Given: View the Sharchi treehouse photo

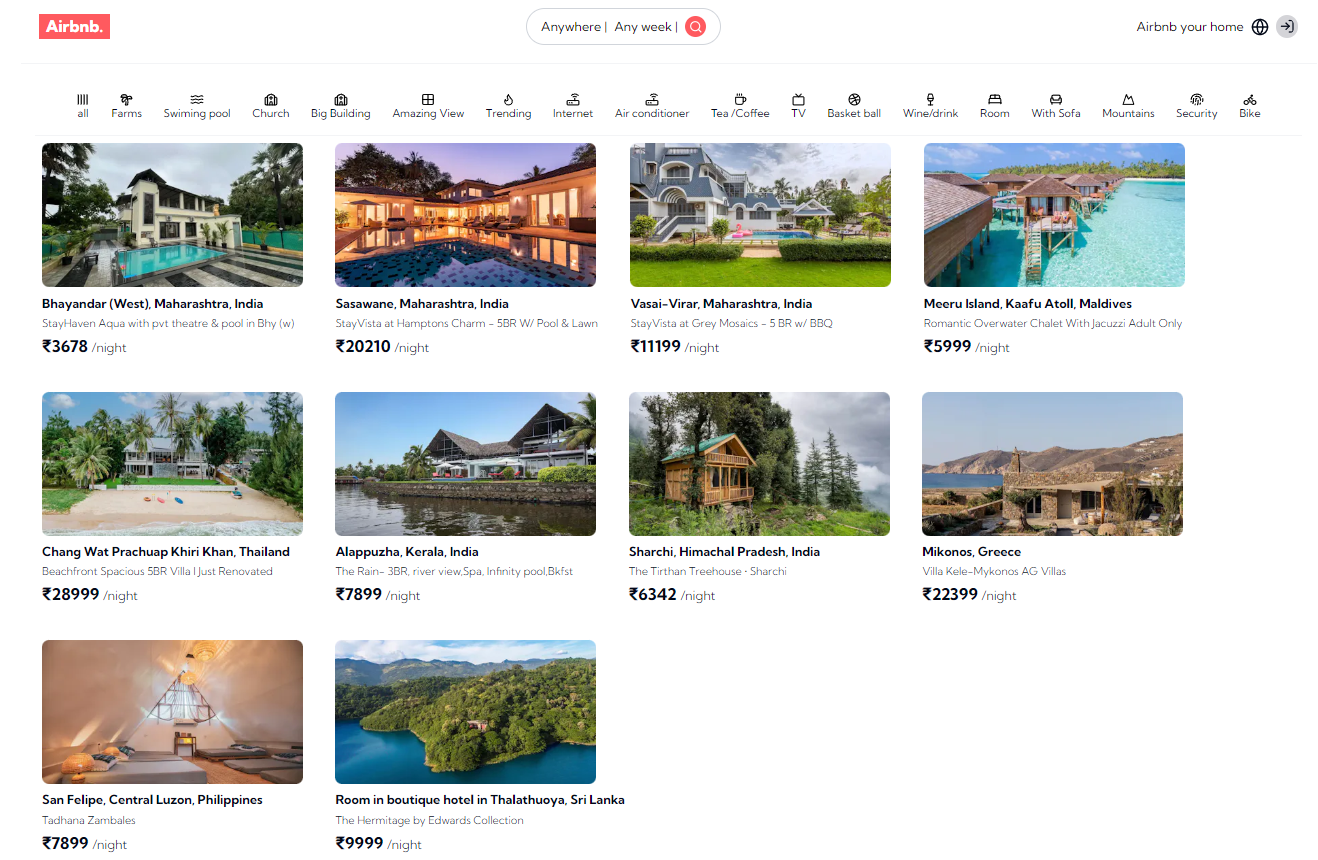Looking at the screenshot, I should pos(759,464).
